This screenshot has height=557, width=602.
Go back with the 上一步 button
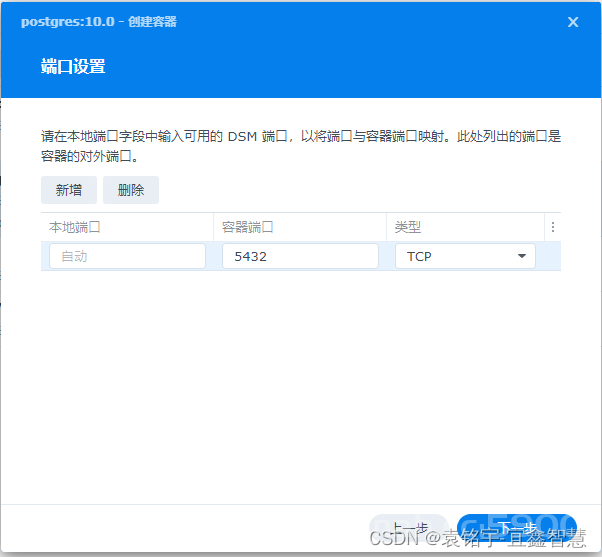coord(409,529)
